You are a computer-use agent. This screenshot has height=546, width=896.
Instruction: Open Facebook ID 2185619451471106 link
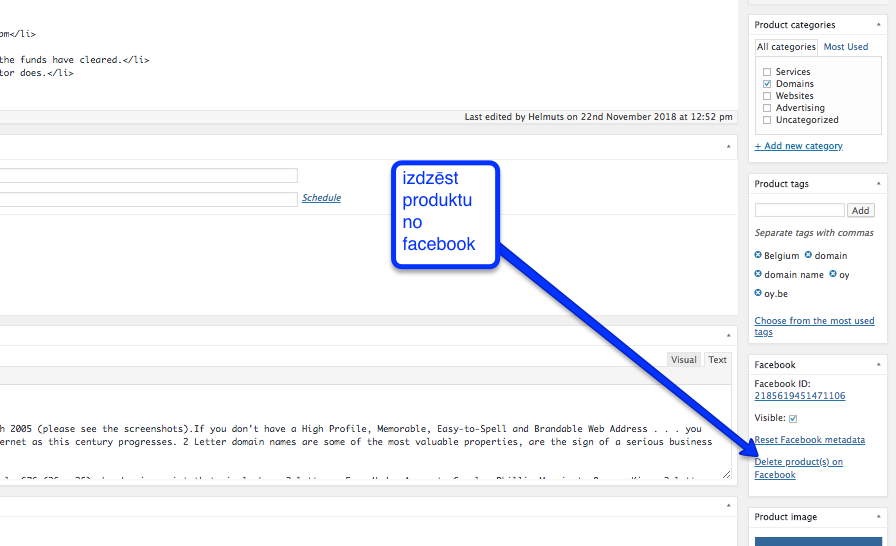[799, 396]
